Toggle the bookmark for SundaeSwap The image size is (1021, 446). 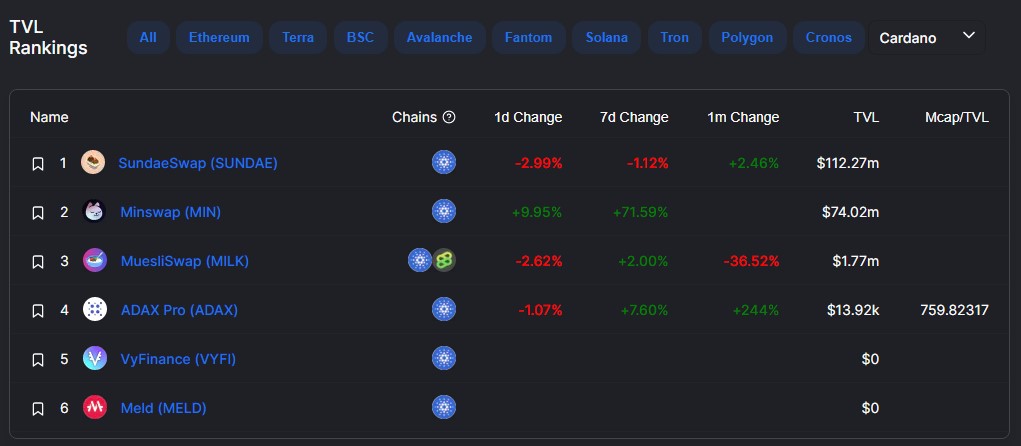38,163
